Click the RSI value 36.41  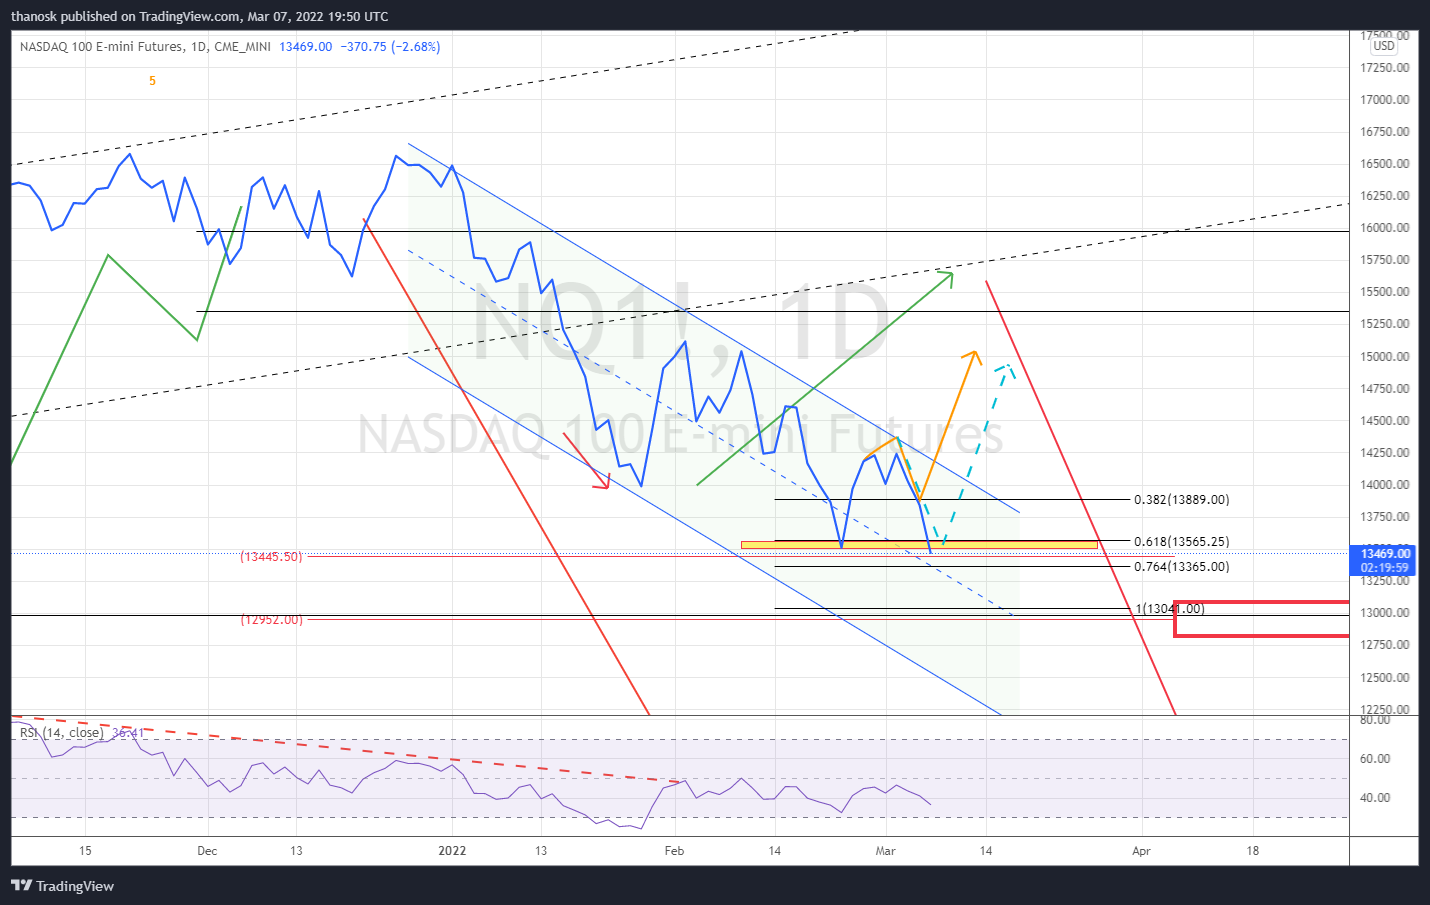click(x=127, y=733)
